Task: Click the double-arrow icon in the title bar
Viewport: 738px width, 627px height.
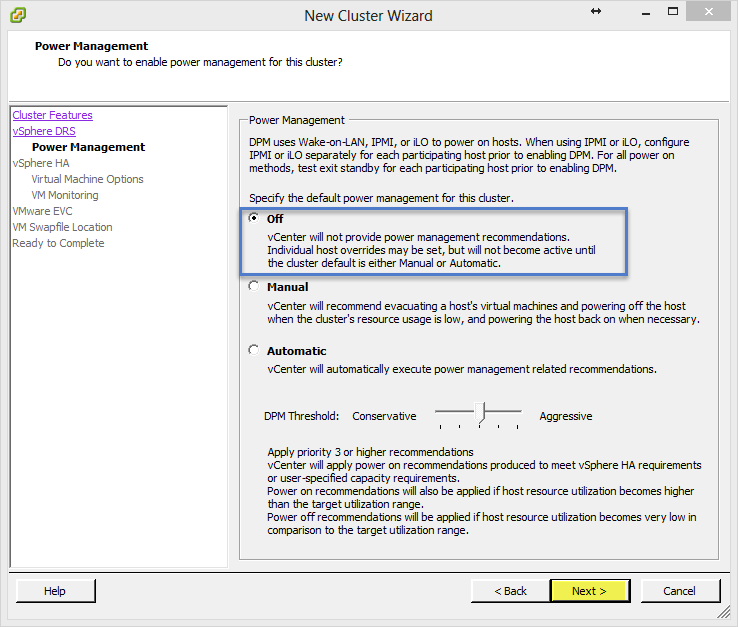Action: [x=596, y=11]
